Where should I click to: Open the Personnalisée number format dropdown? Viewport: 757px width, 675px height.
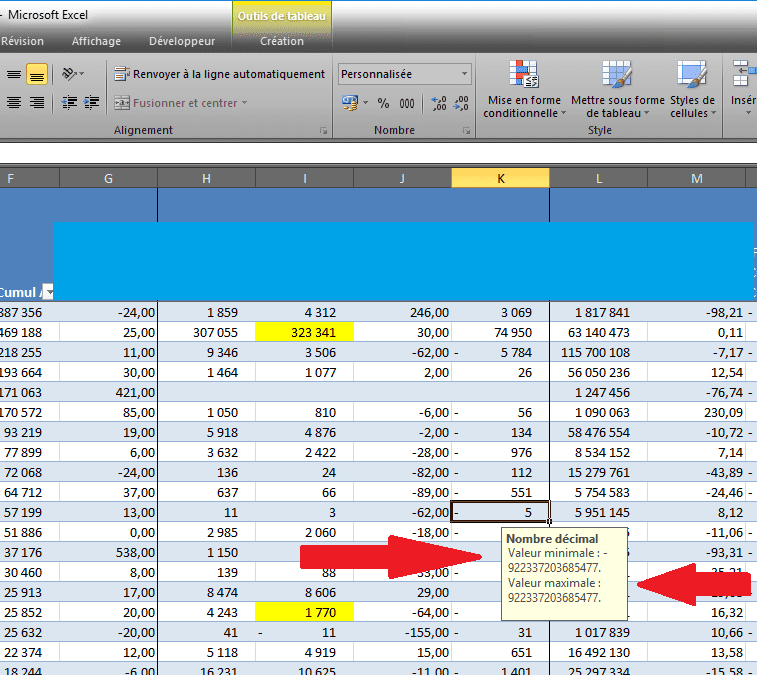click(x=465, y=74)
